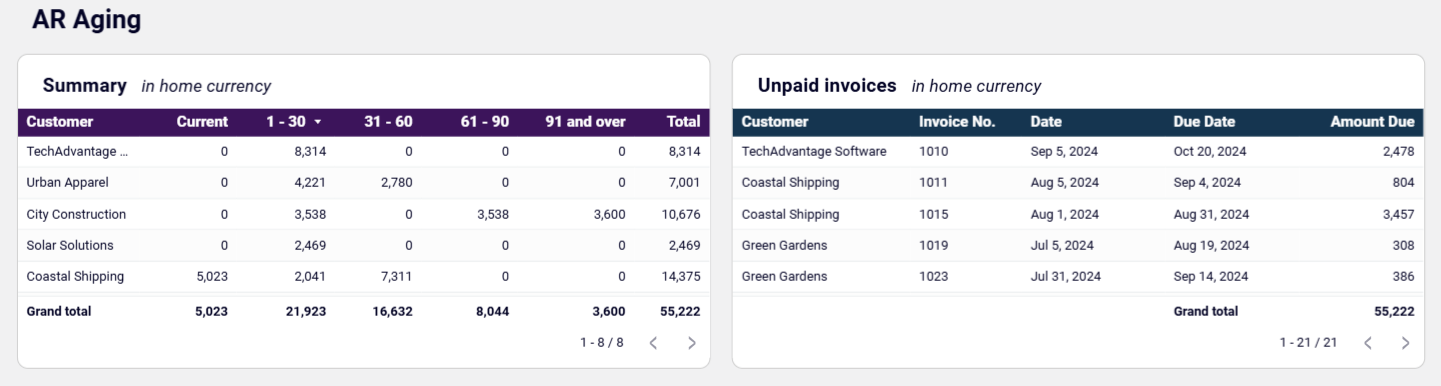Screen dimensions: 1441x386
Task: Sort Summary by 61 - 90 column header
Action: (x=485, y=122)
